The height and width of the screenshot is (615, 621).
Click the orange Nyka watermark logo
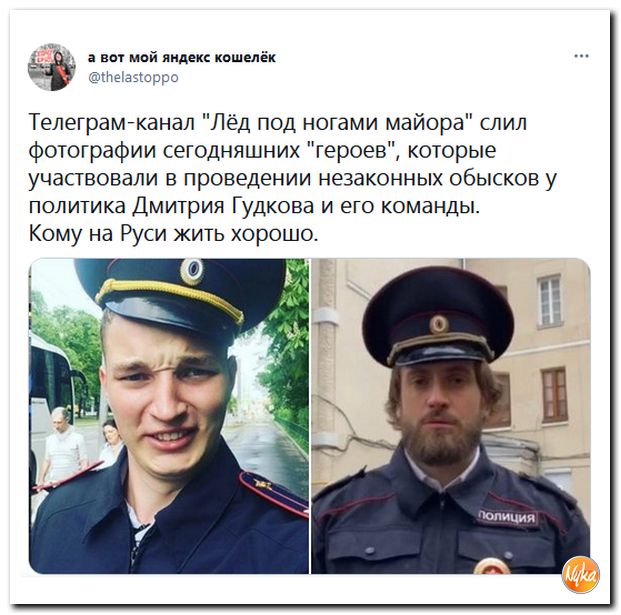pos(580,574)
